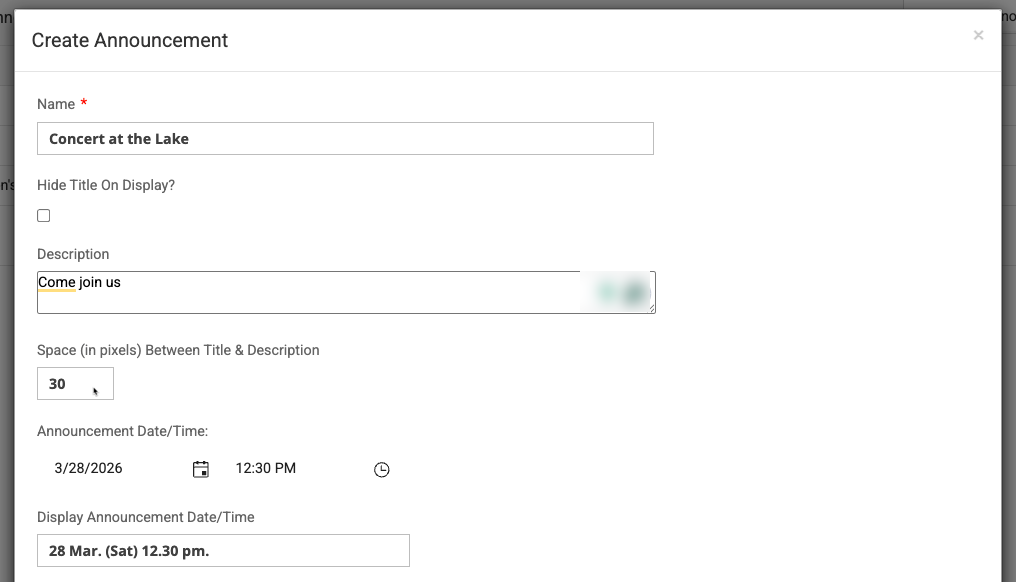Toggle the Hide Title On Display checkbox

44,216
